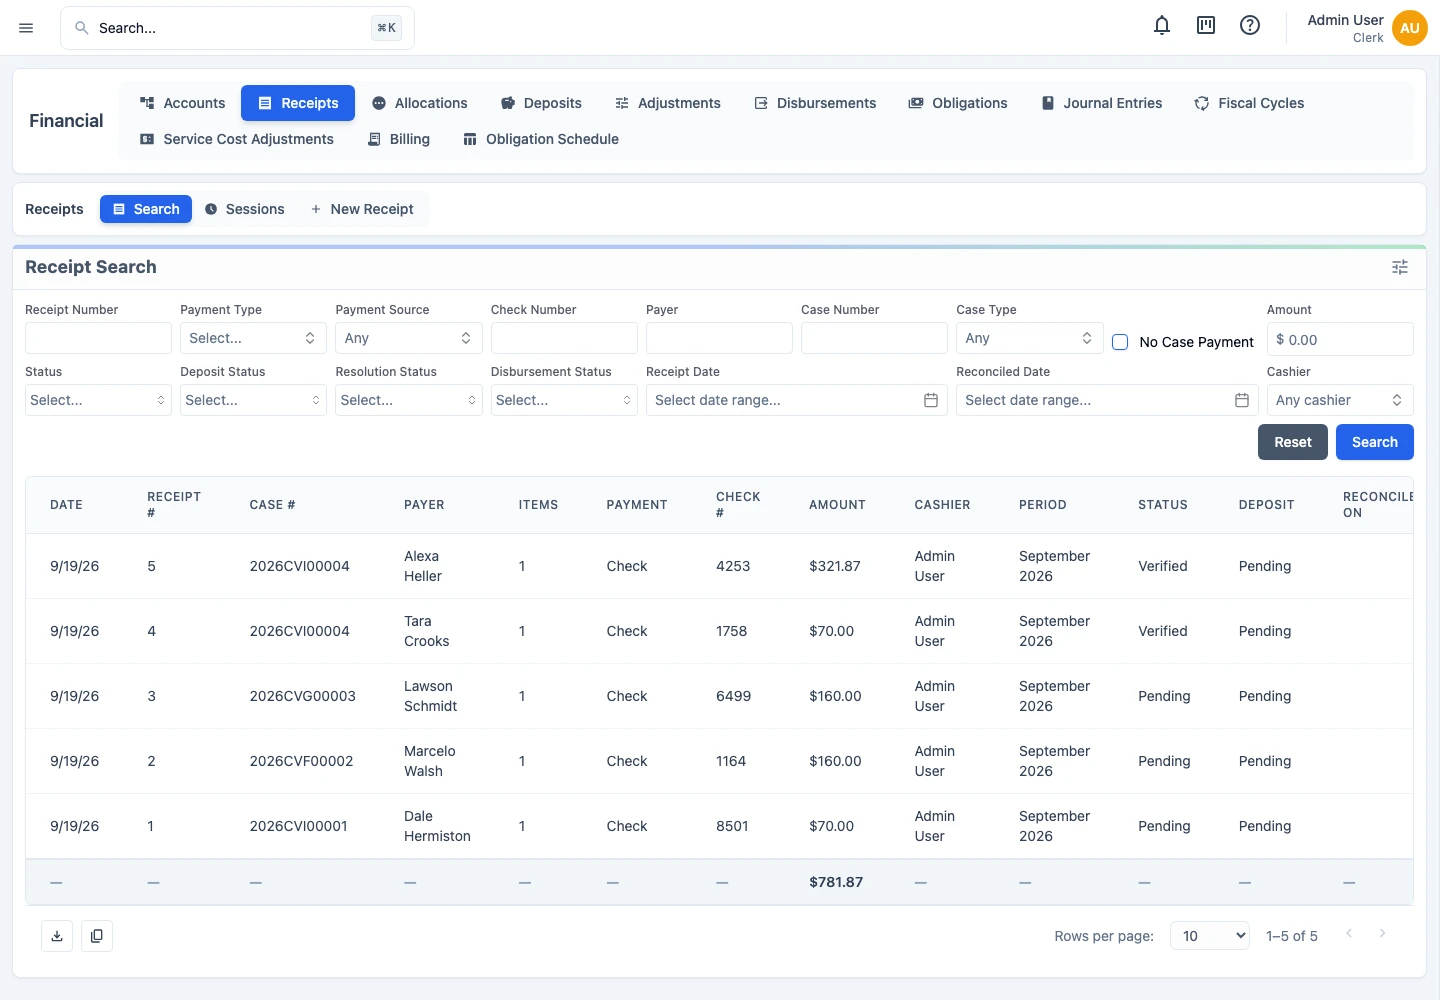Enable the No Case Payment checkbox
The width and height of the screenshot is (1440, 1000).
point(1120,342)
